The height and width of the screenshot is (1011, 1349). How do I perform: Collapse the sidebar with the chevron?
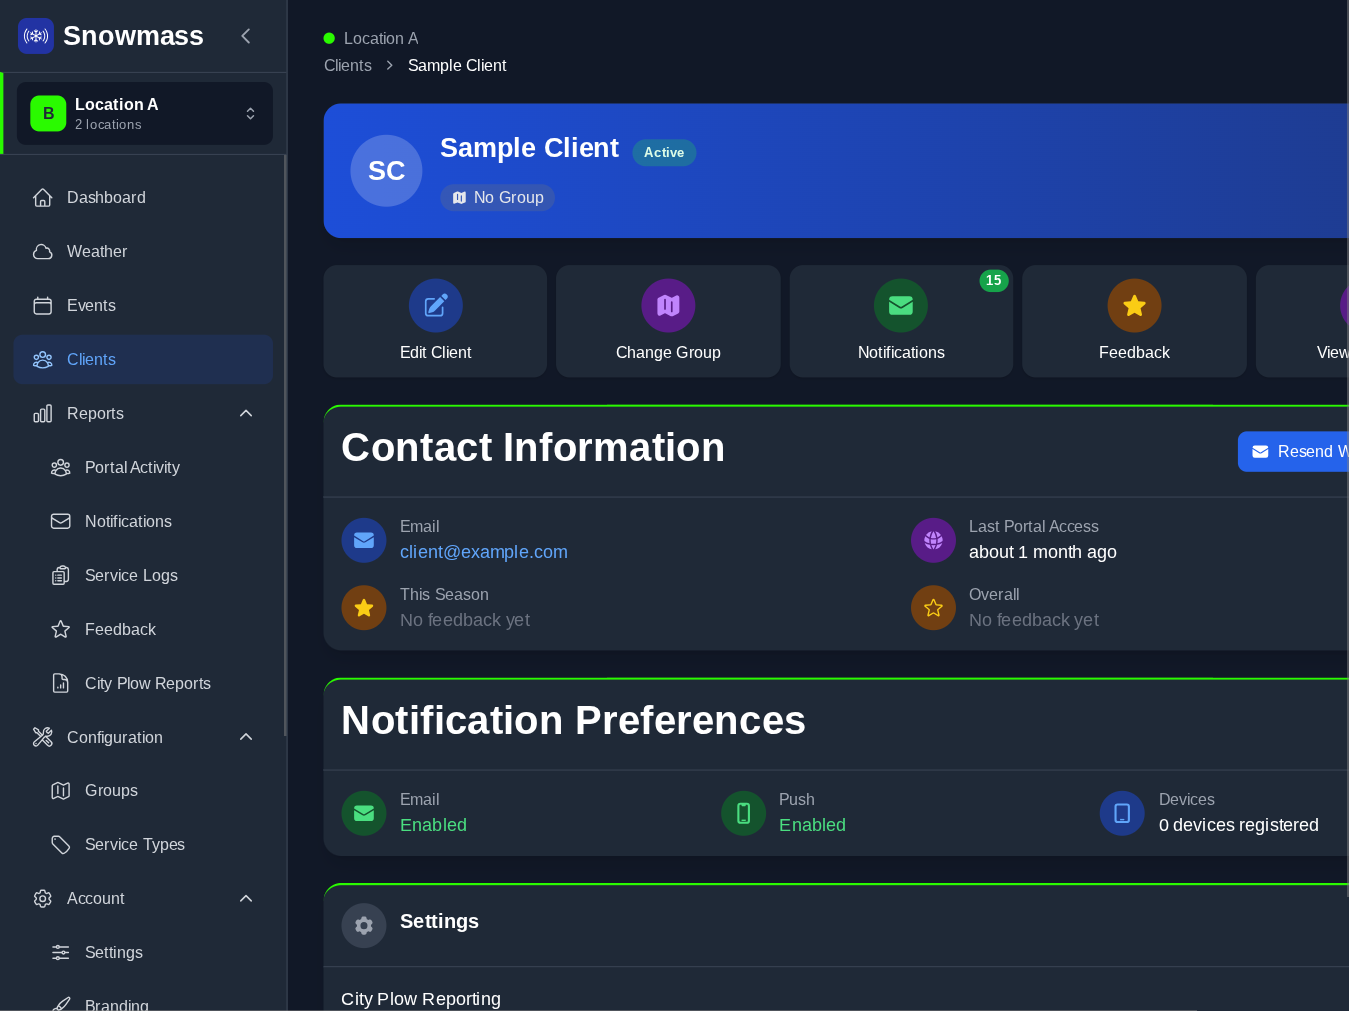[x=246, y=36]
